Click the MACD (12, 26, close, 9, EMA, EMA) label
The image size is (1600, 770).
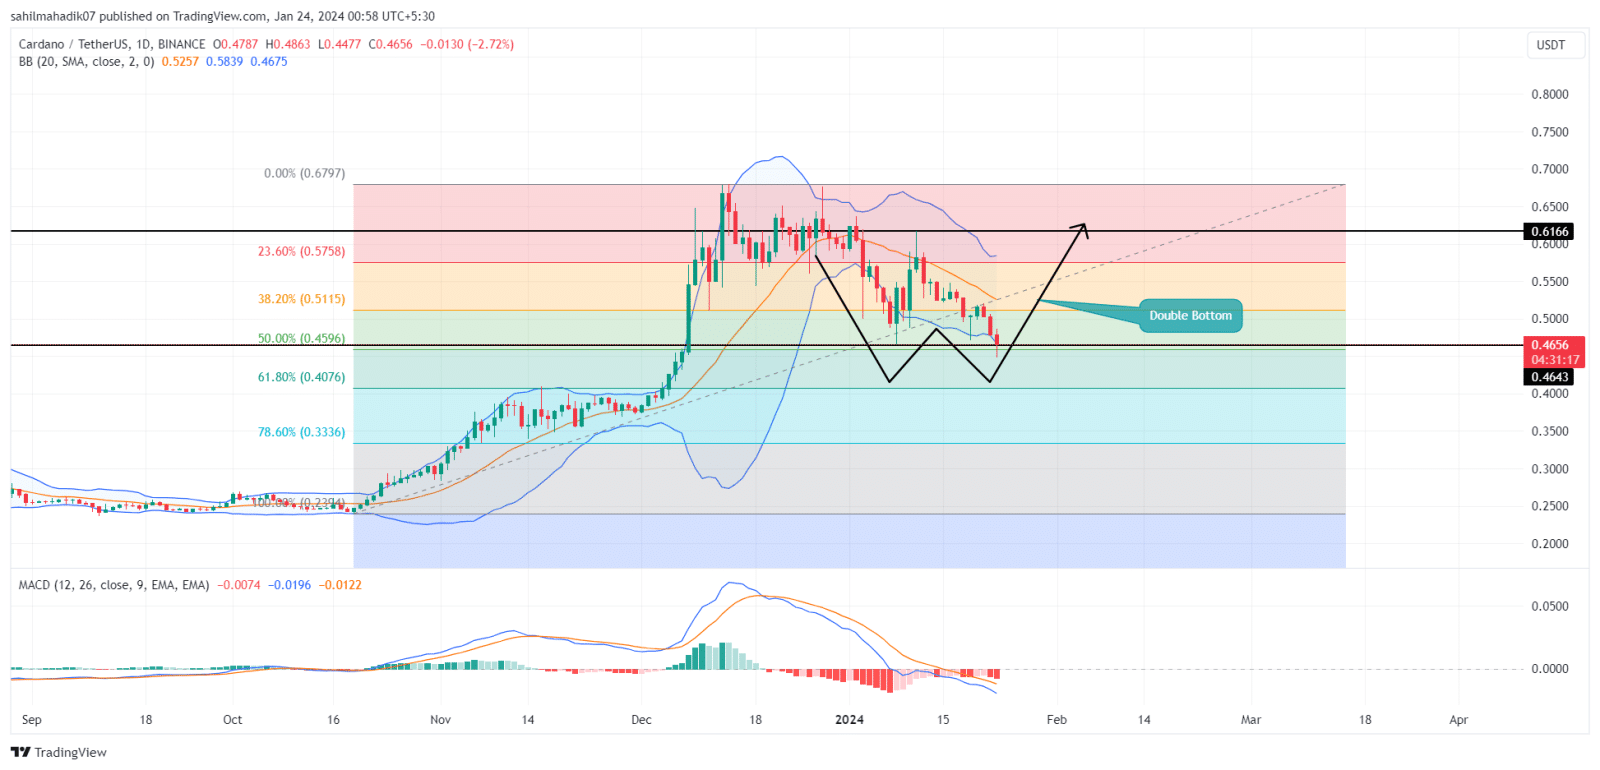point(114,585)
